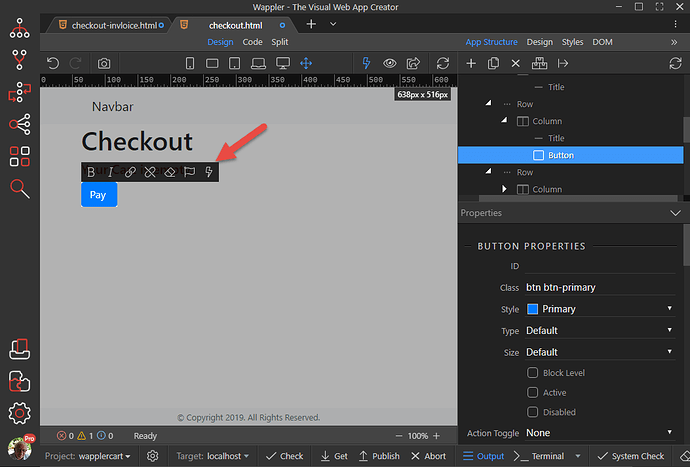Click the Abort button

pyautogui.click(x=428, y=456)
